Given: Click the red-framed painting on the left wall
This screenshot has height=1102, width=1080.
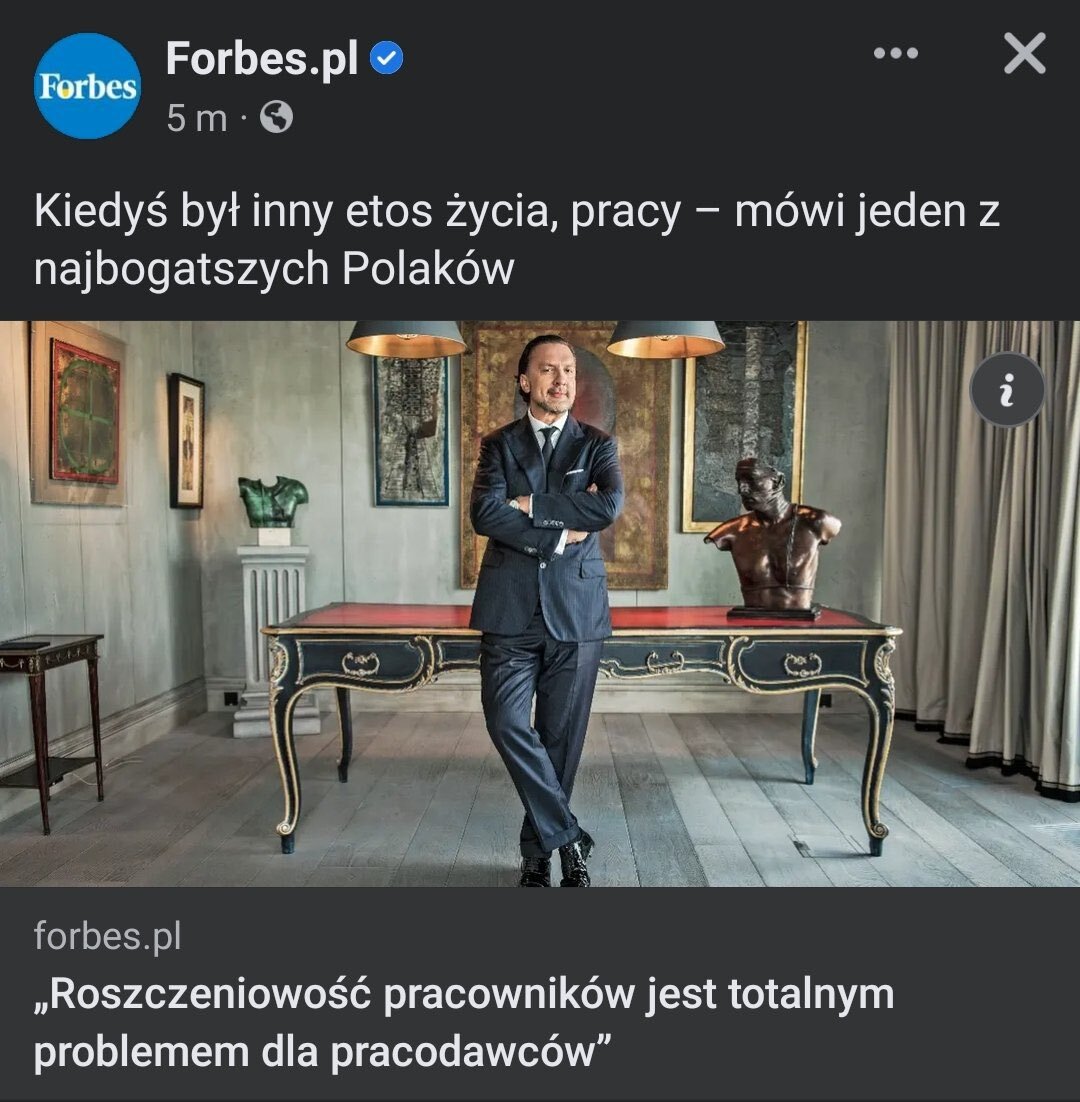Looking at the screenshot, I should (x=84, y=412).
